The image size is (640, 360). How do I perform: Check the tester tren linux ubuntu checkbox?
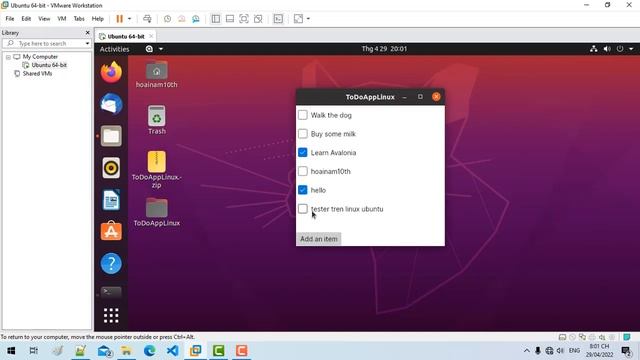pos(302,209)
